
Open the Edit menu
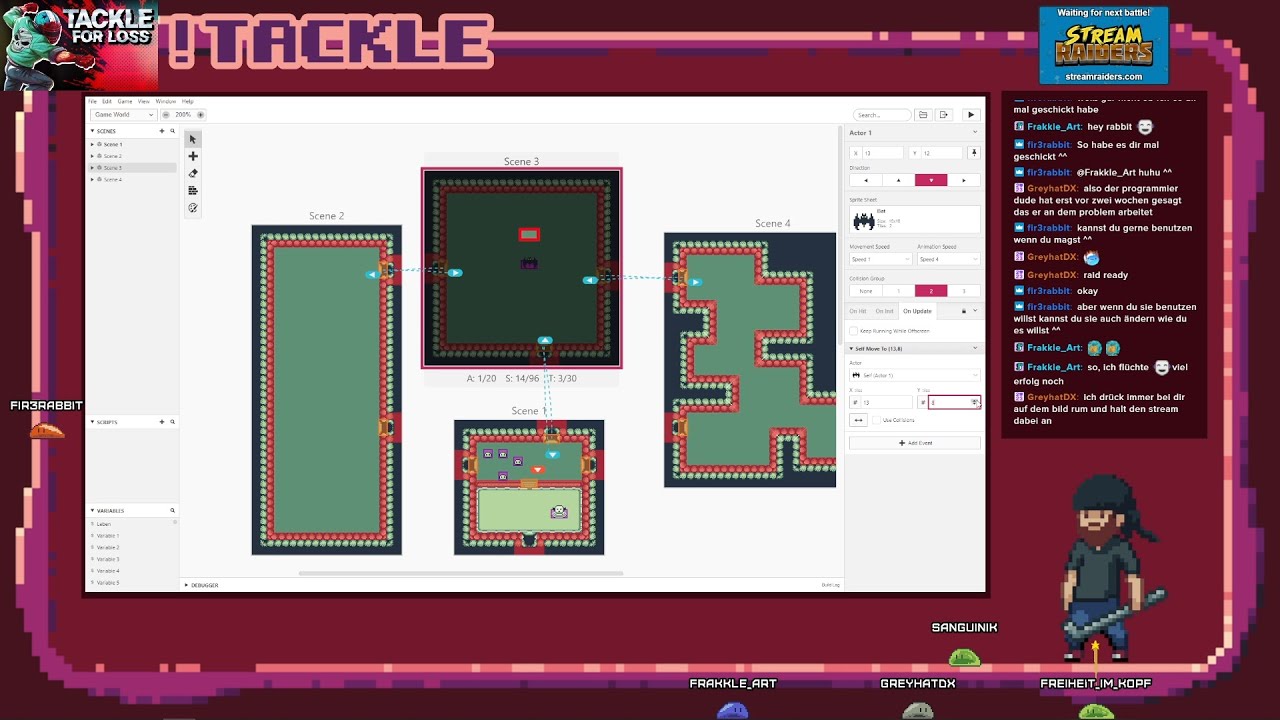(x=106, y=101)
